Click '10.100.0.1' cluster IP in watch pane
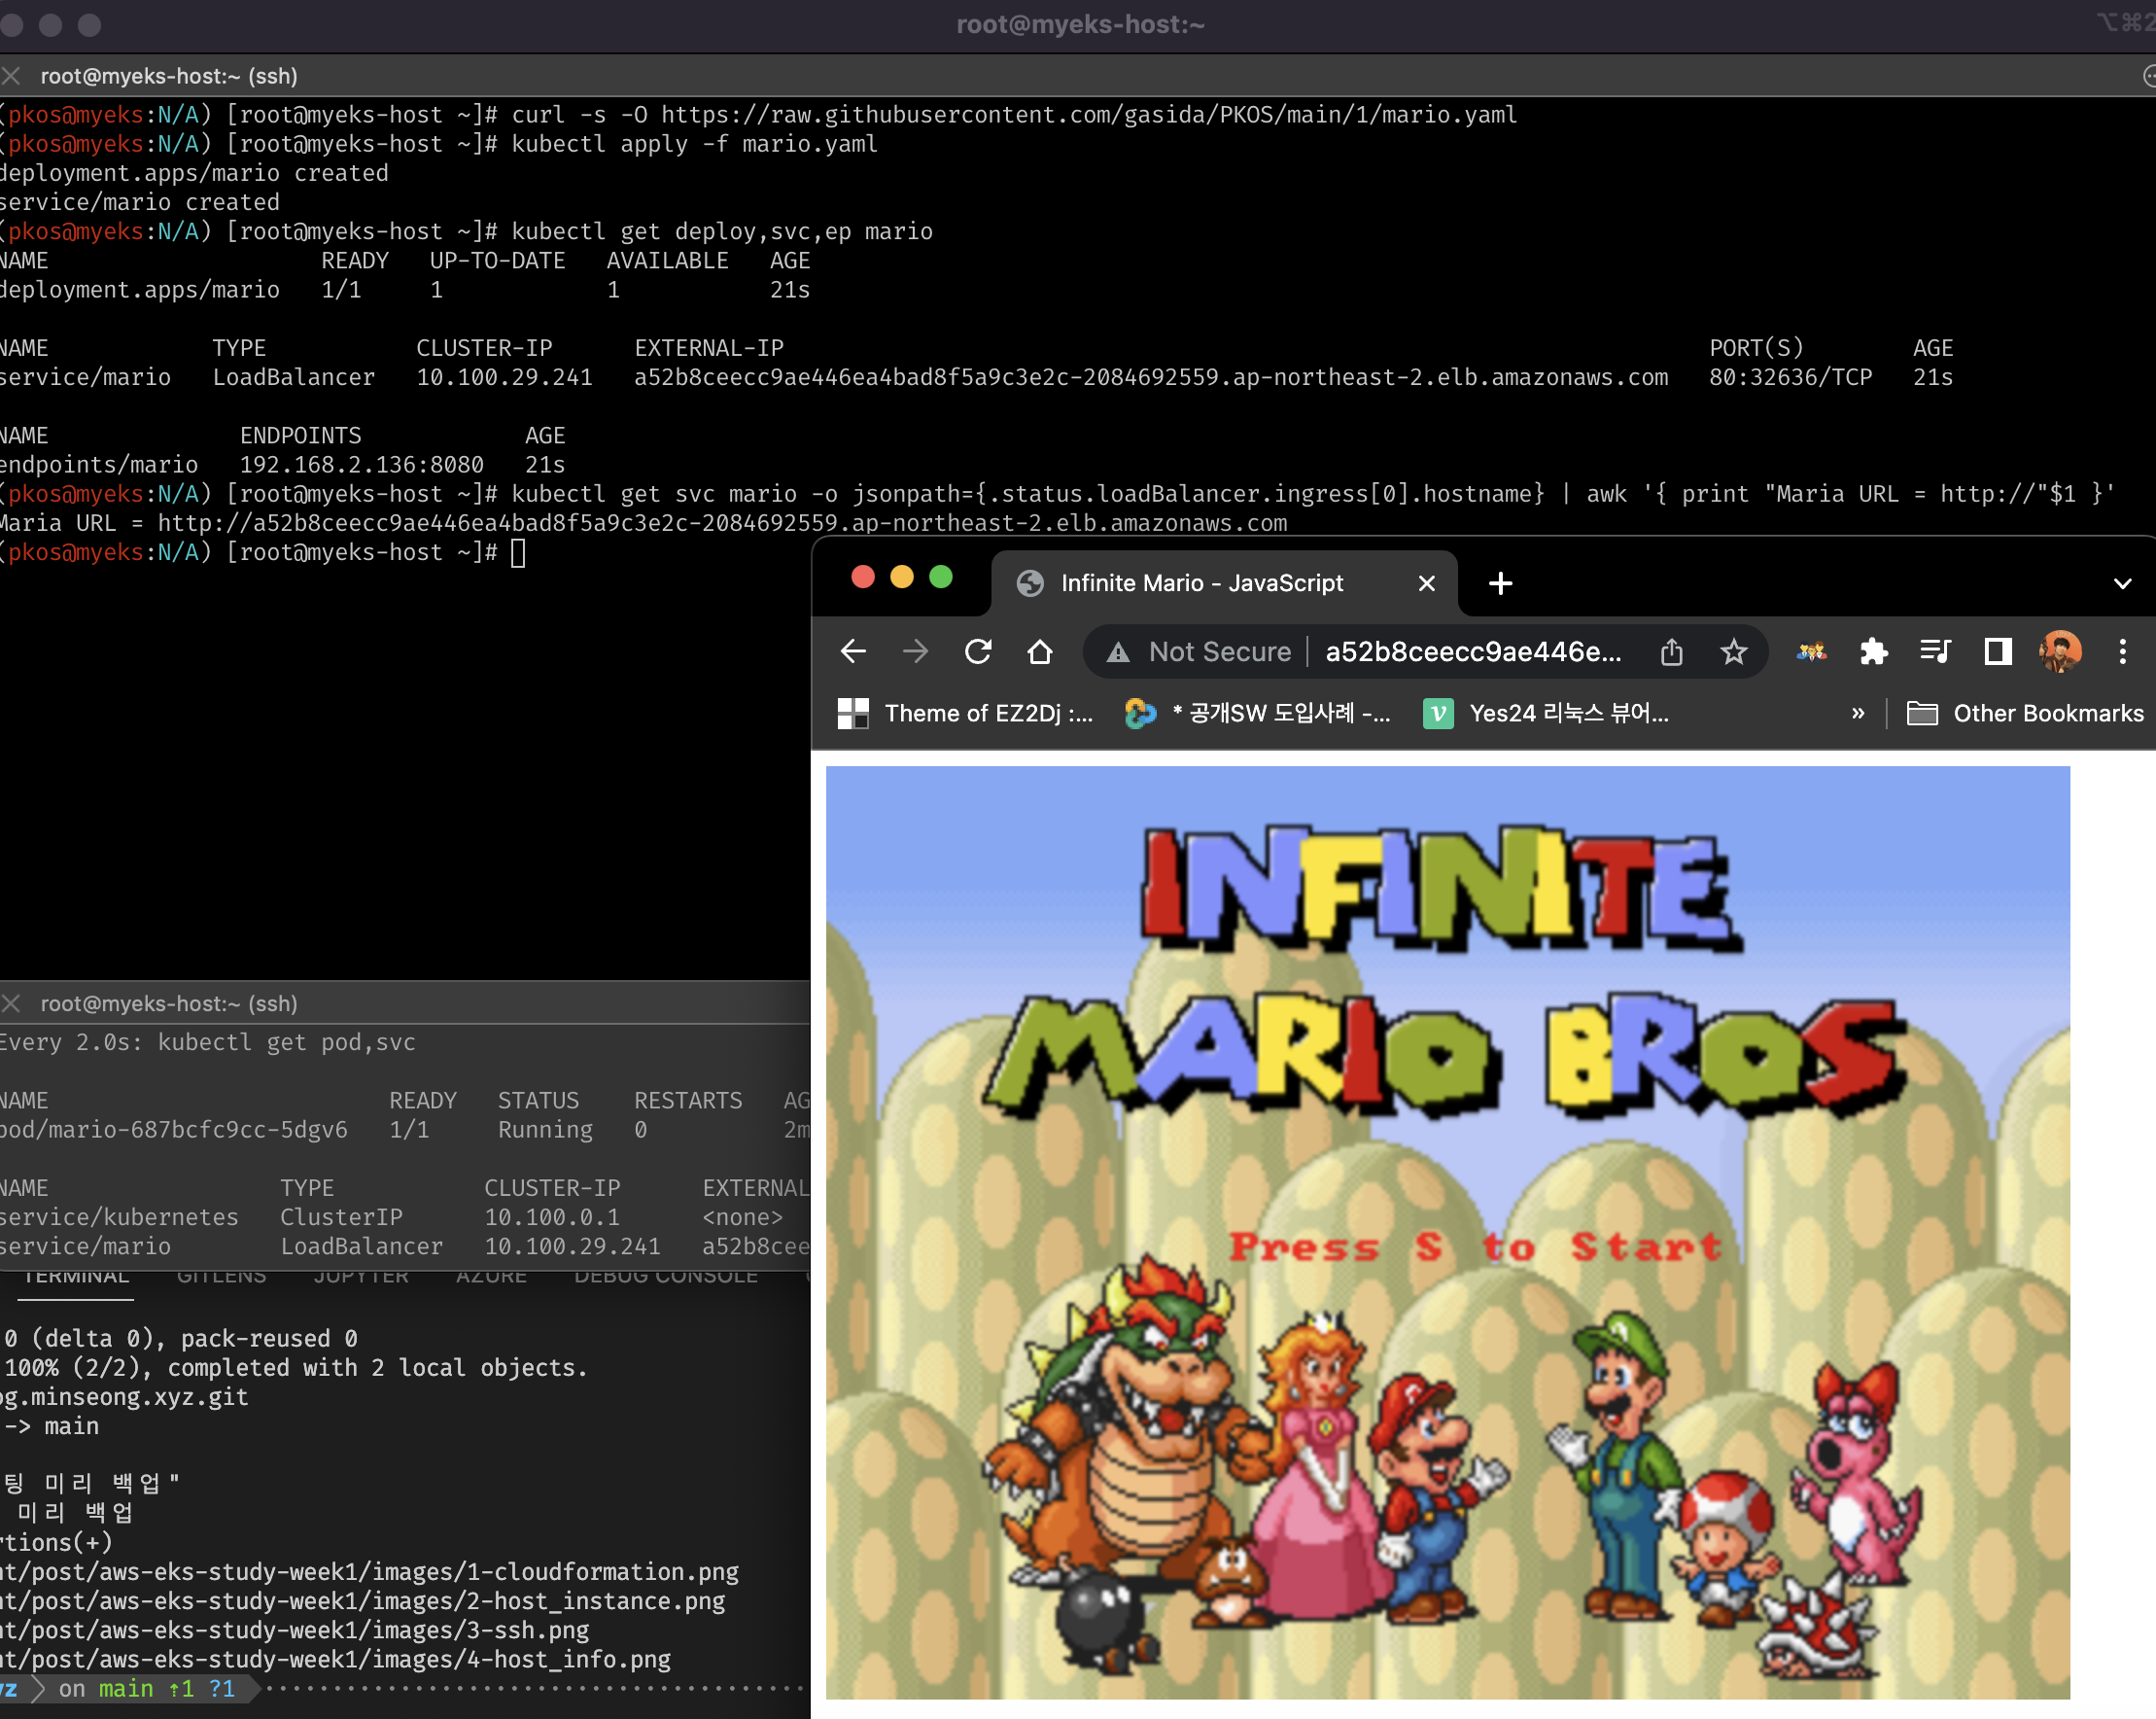The width and height of the screenshot is (2156, 1719). (552, 1217)
